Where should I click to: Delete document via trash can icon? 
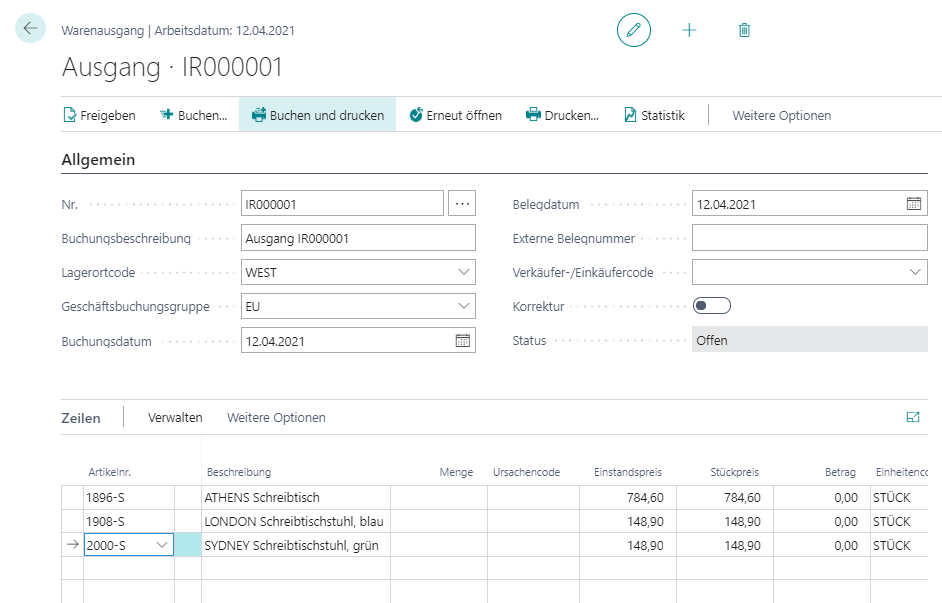click(744, 30)
